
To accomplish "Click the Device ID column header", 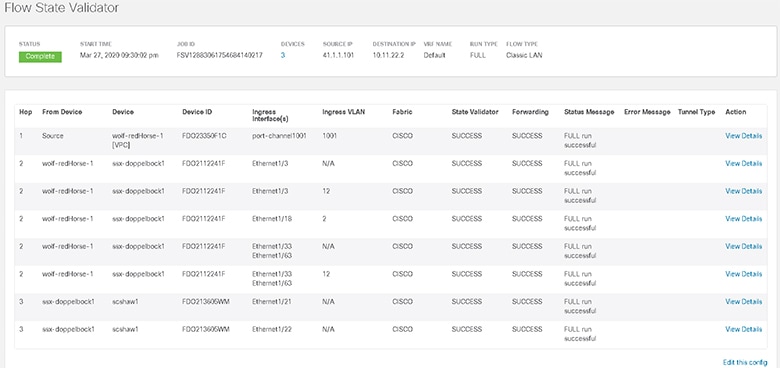I will (197, 112).
